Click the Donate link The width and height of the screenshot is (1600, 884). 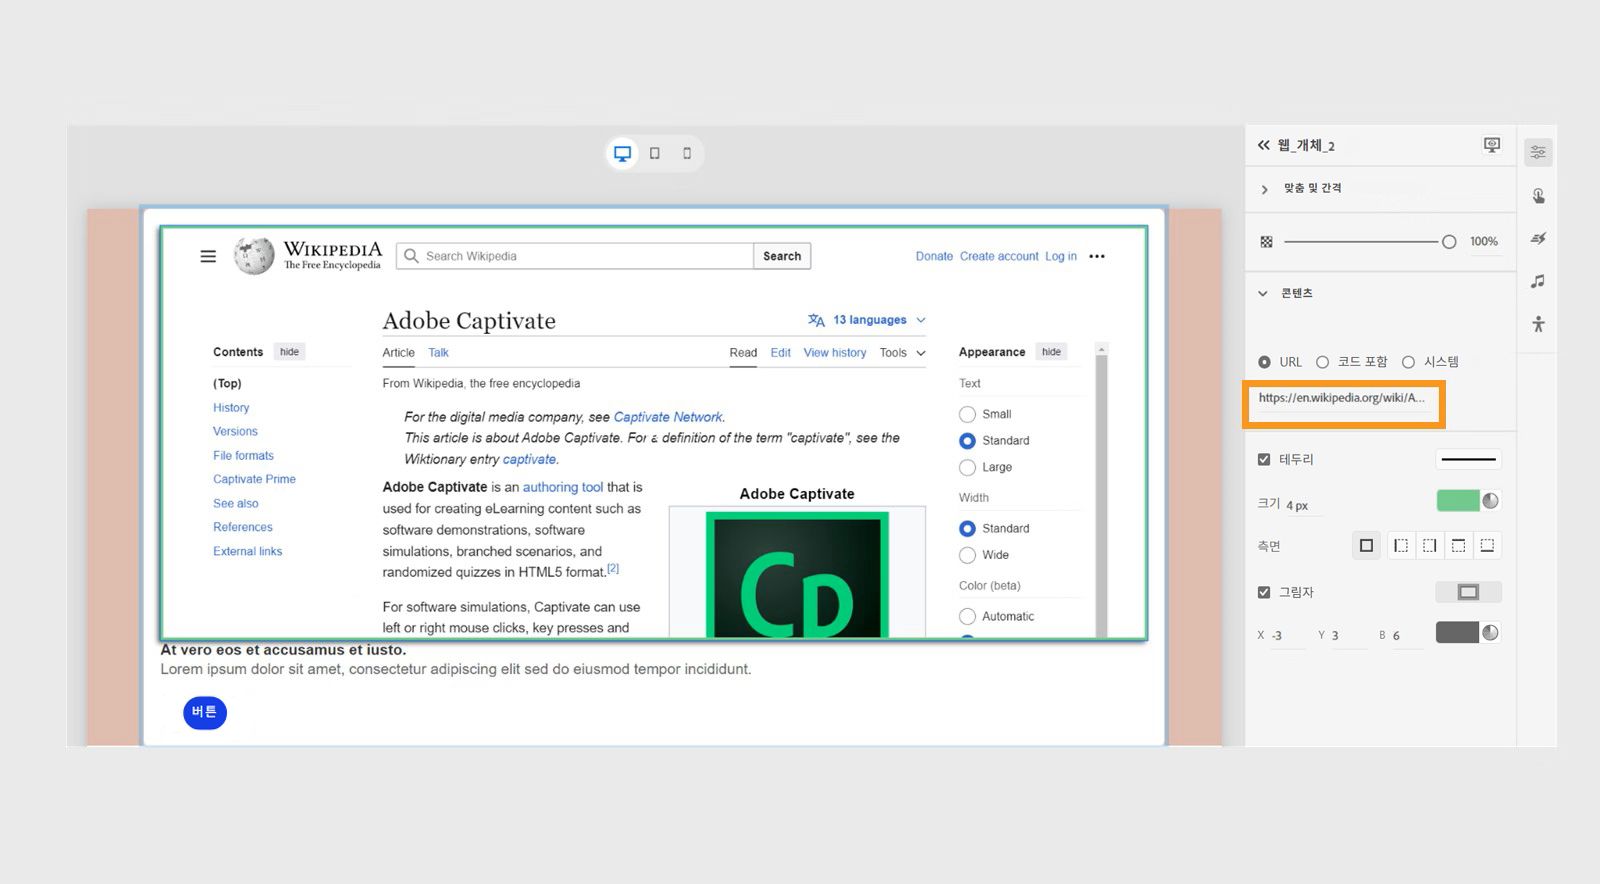point(934,256)
